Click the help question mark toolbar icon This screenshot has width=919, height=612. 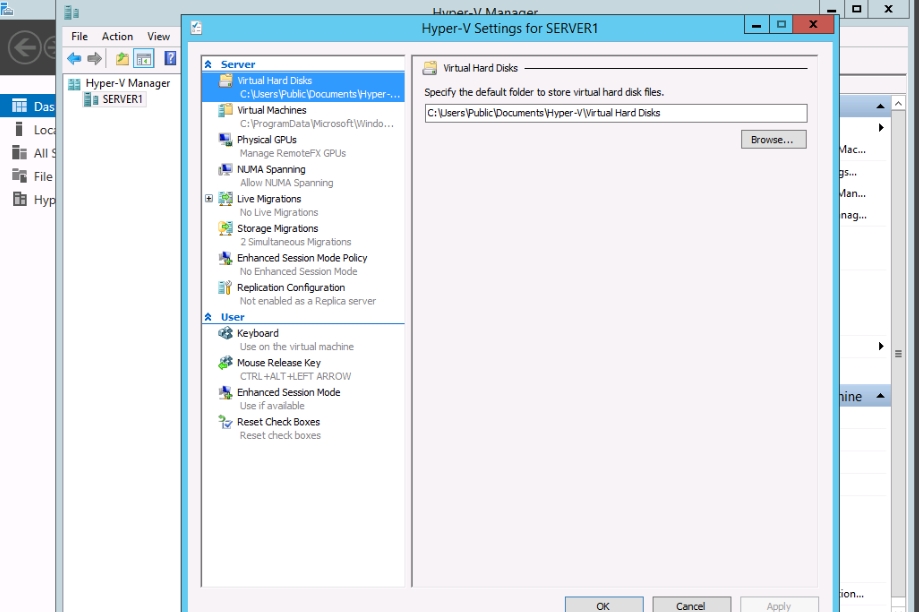[170, 59]
